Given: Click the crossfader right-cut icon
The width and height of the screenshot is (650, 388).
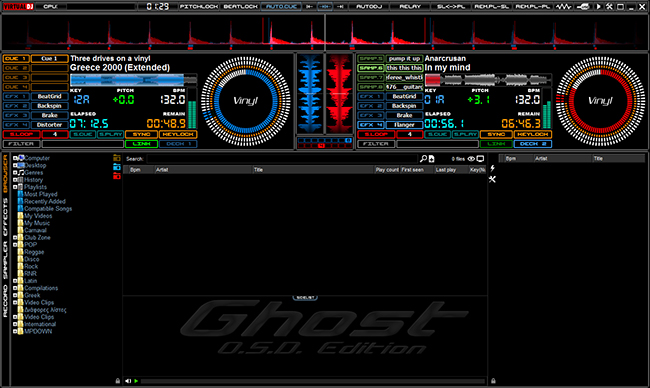Looking at the screenshot, I should pyautogui.click(x=340, y=6).
